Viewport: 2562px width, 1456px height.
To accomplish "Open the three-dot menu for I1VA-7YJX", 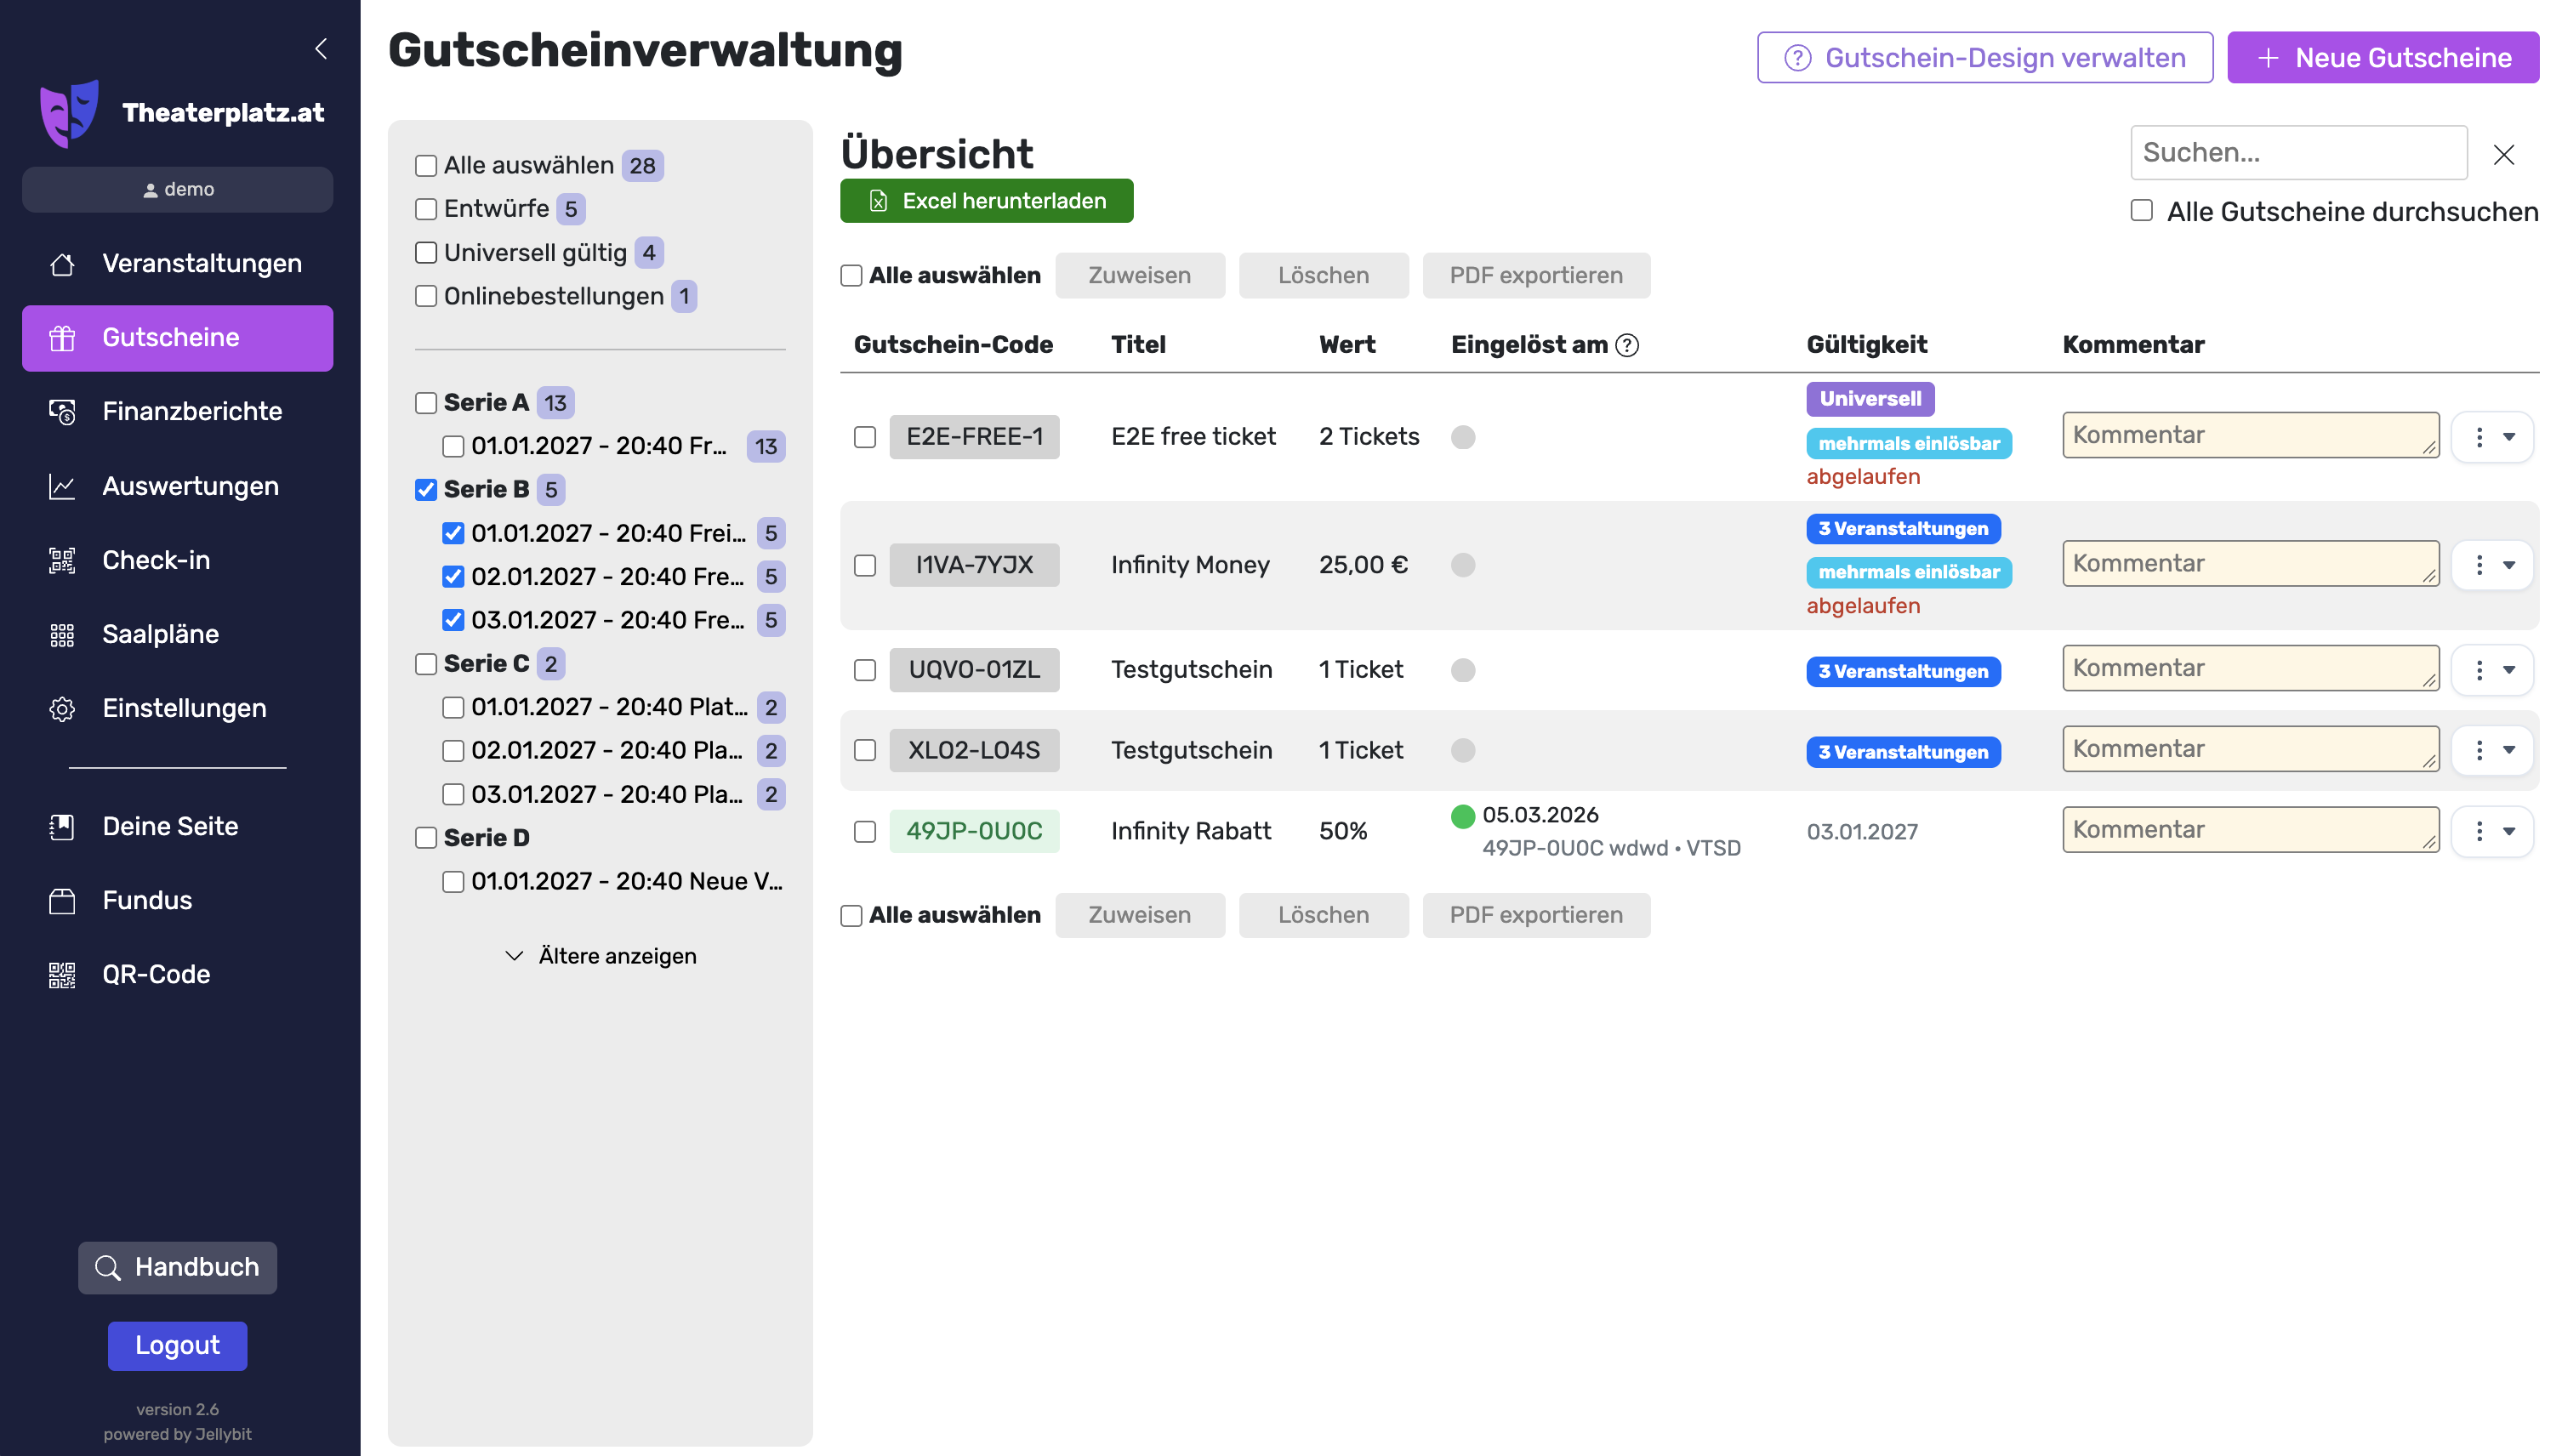I will (x=2479, y=565).
